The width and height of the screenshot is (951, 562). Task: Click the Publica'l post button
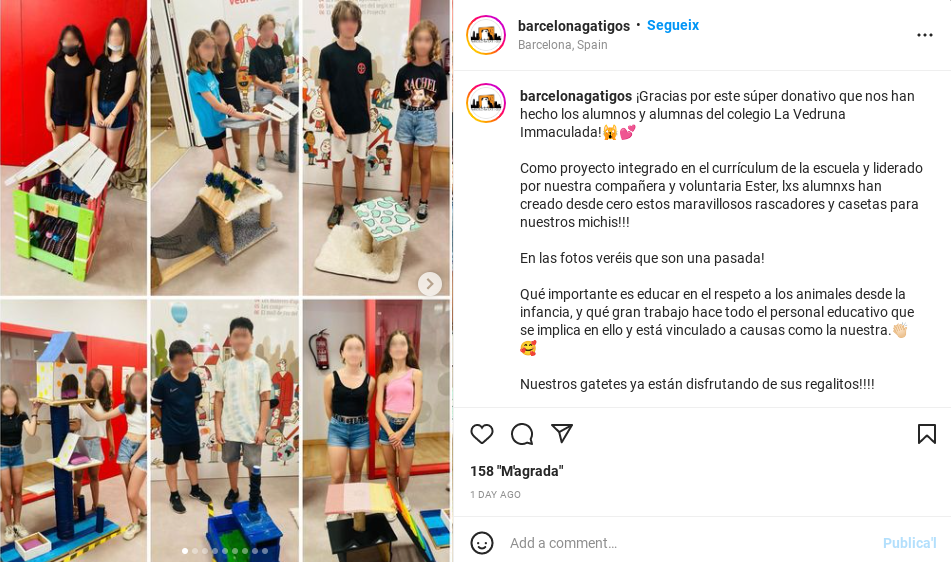tap(909, 543)
